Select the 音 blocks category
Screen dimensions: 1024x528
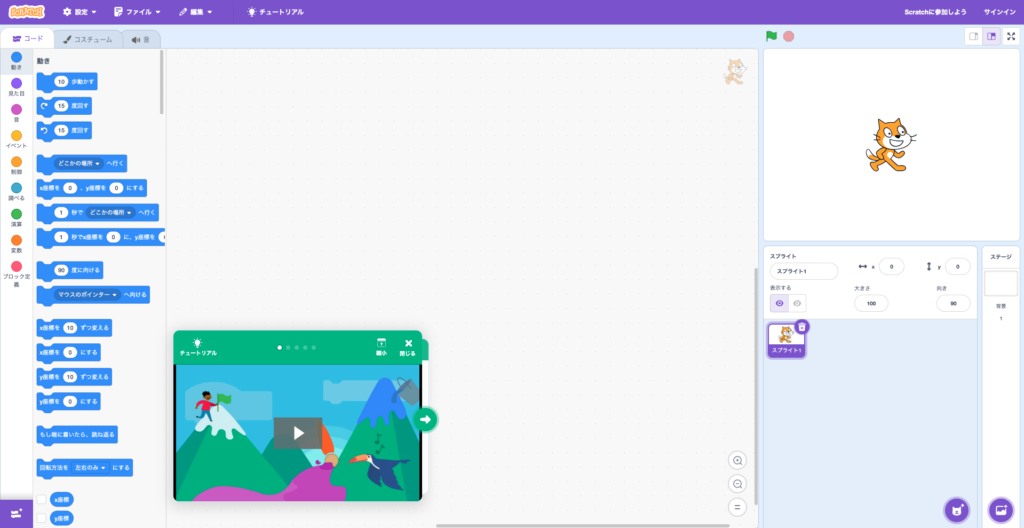[x=16, y=114]
